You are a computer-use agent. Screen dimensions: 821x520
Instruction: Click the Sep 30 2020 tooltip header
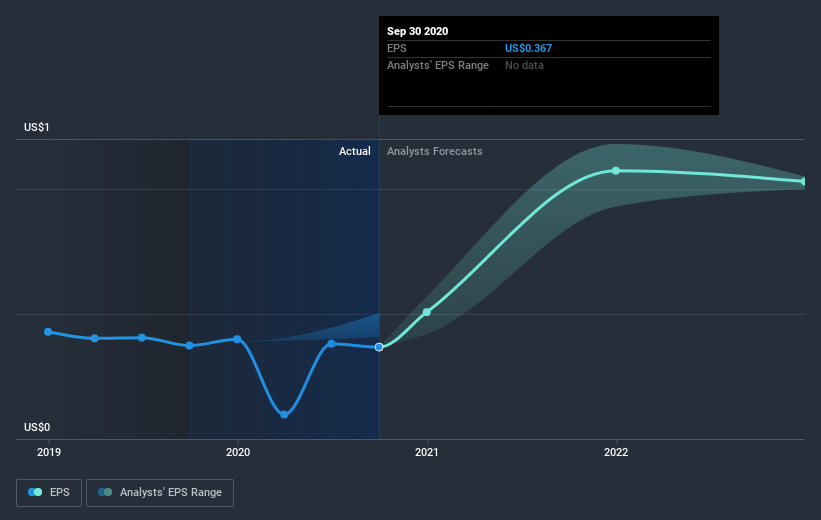(x=418, y=31)
